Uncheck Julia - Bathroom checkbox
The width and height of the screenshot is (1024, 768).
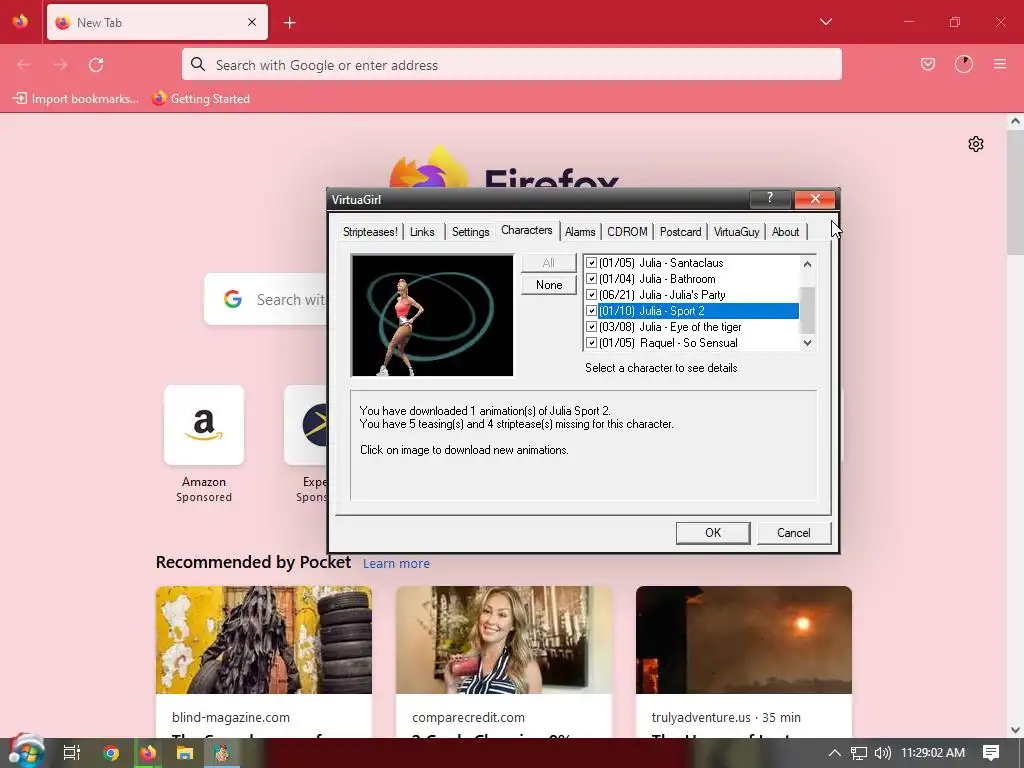[x=591, y=279]
